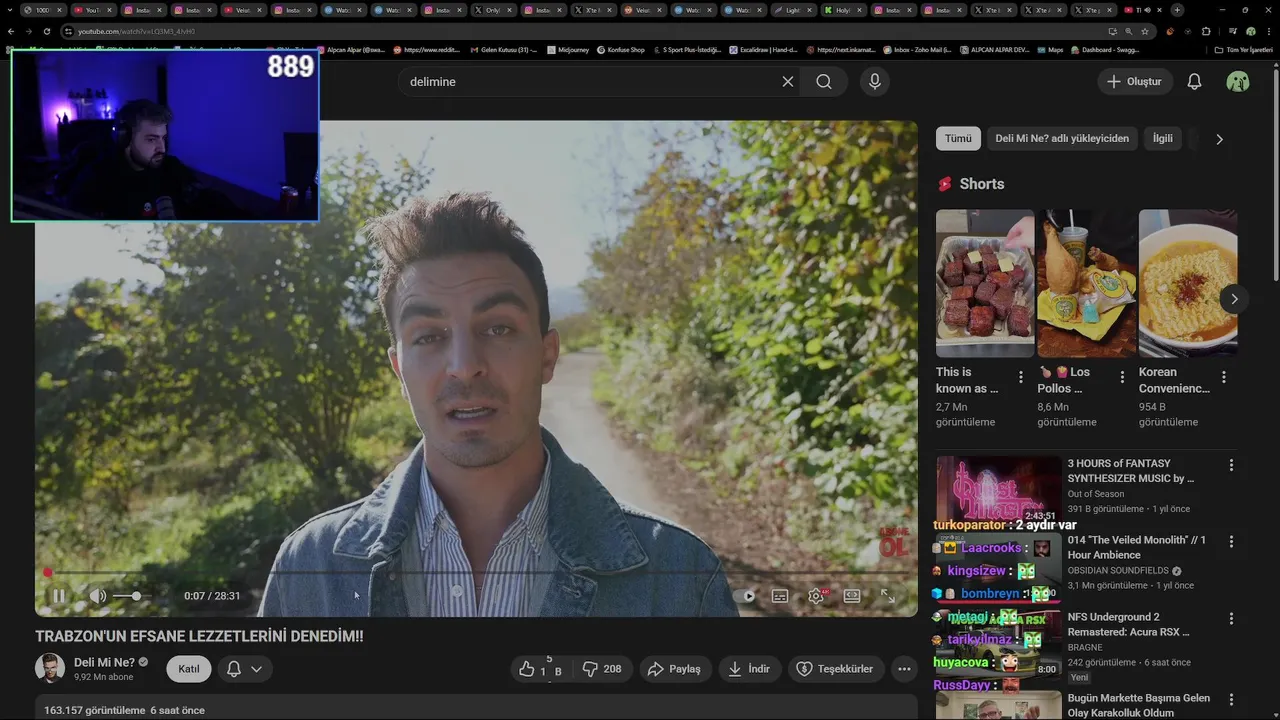Open the Tüm Yer İşaretleri bookmarks folder
This screenshot has width=1280, height=720.
tap(1243, 49)
